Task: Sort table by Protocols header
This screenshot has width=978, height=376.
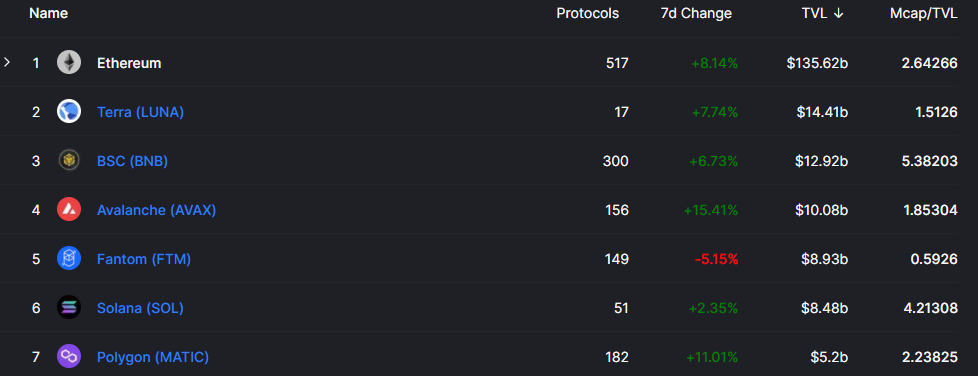Action: 588,14
